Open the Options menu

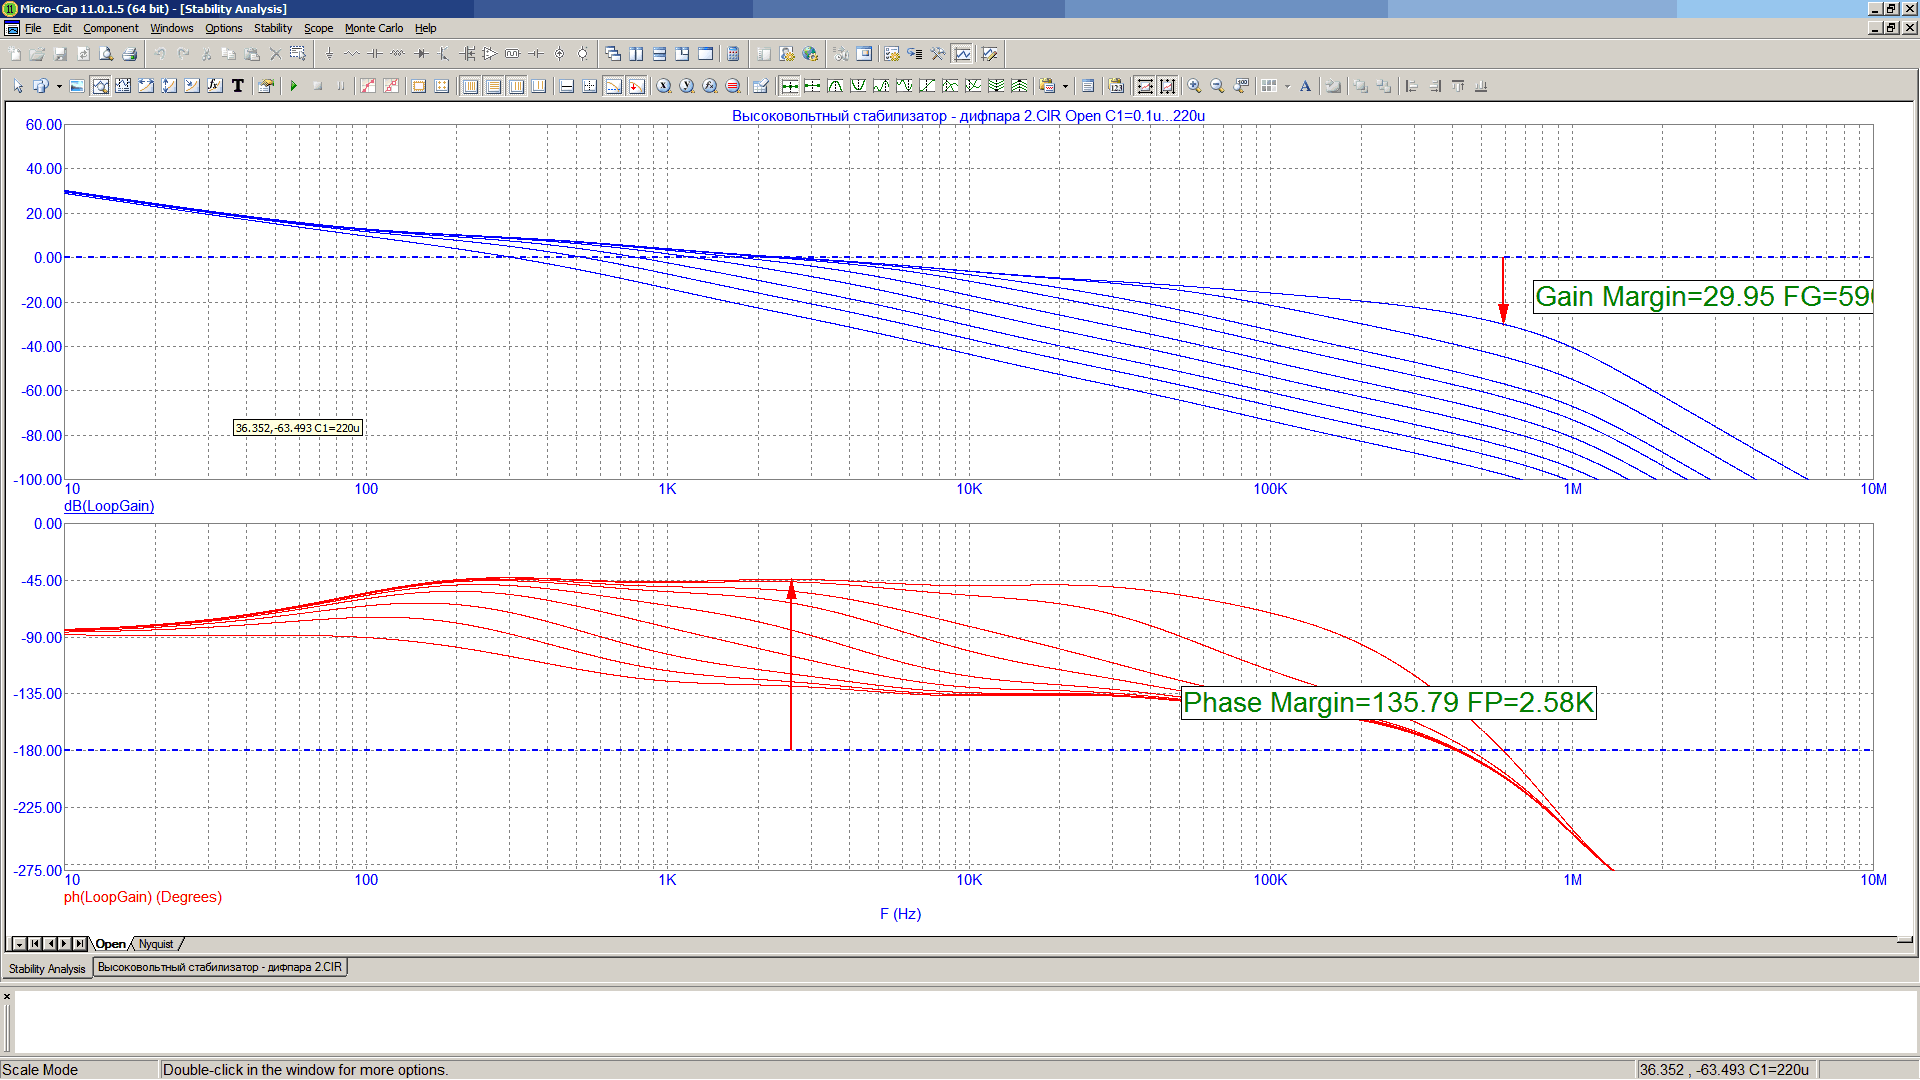click(x=224, y=28)
